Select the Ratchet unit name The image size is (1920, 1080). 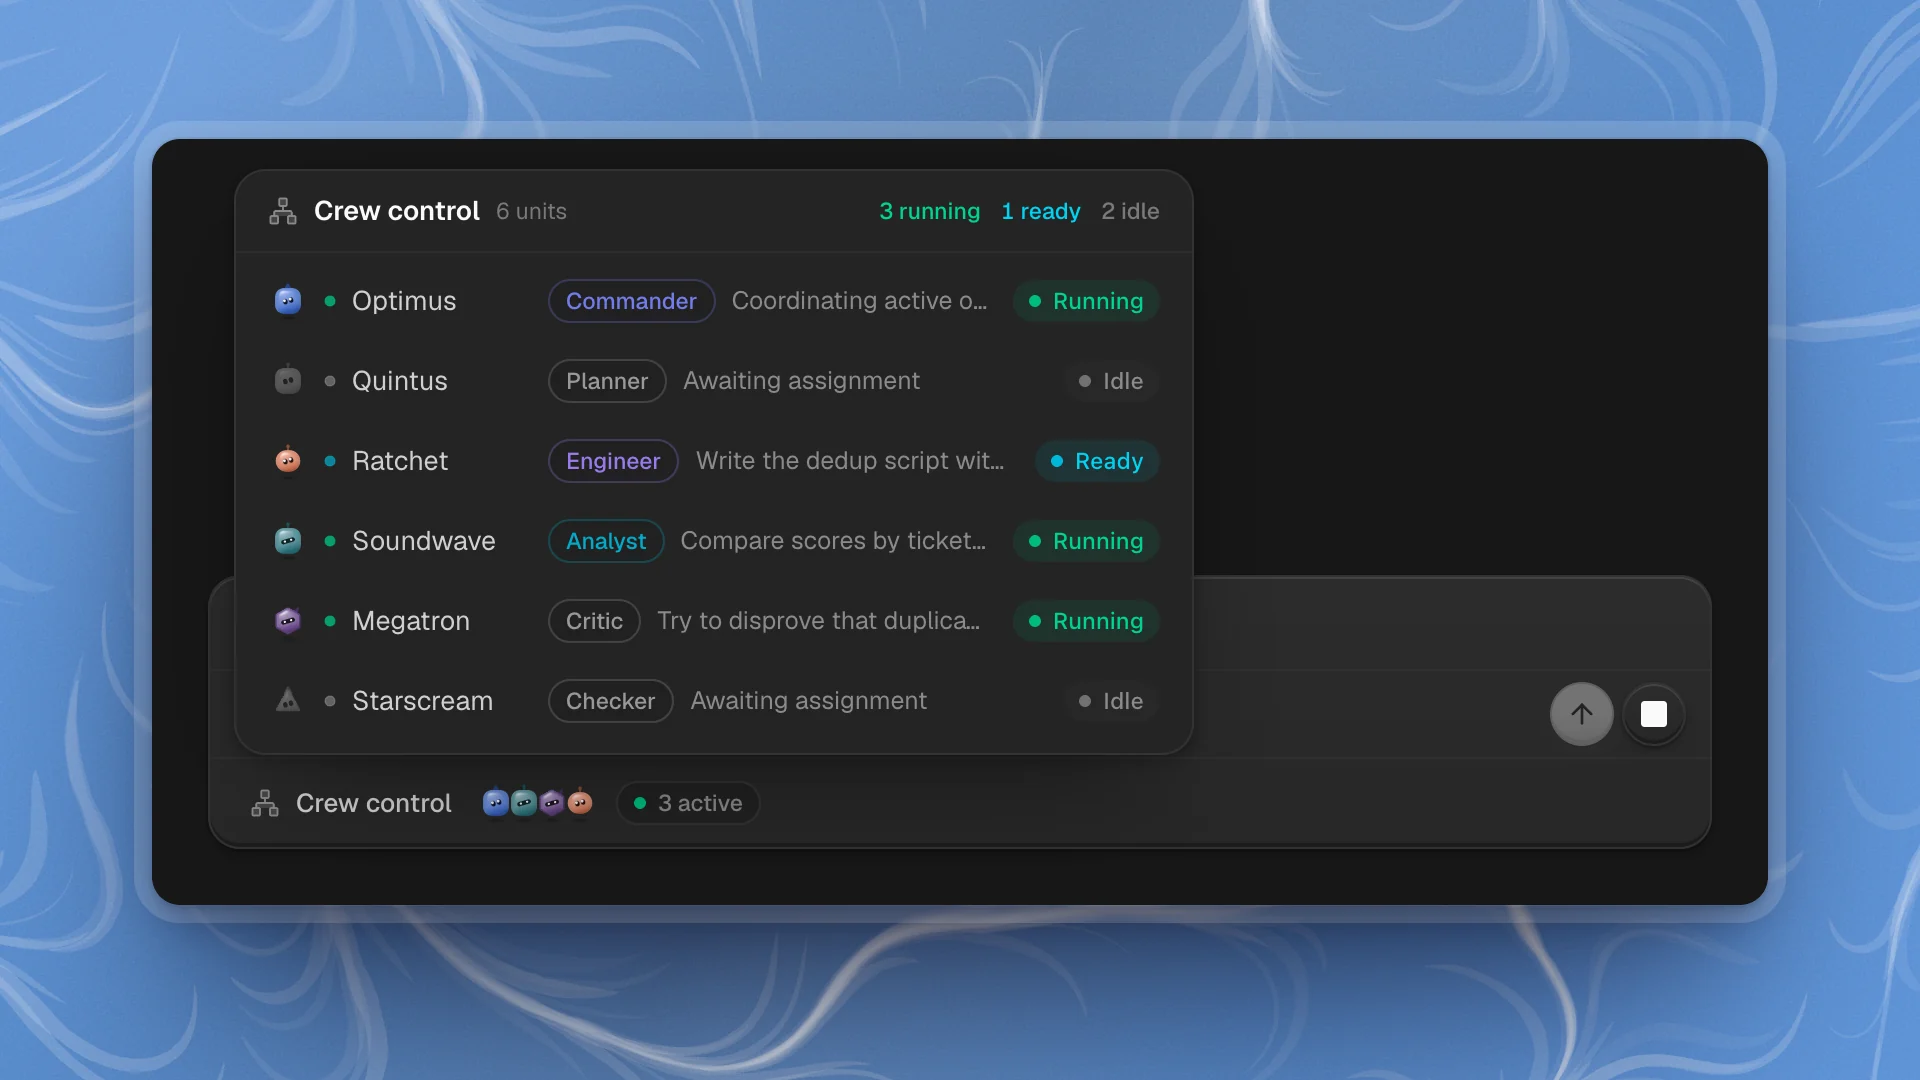coord(400,461)
